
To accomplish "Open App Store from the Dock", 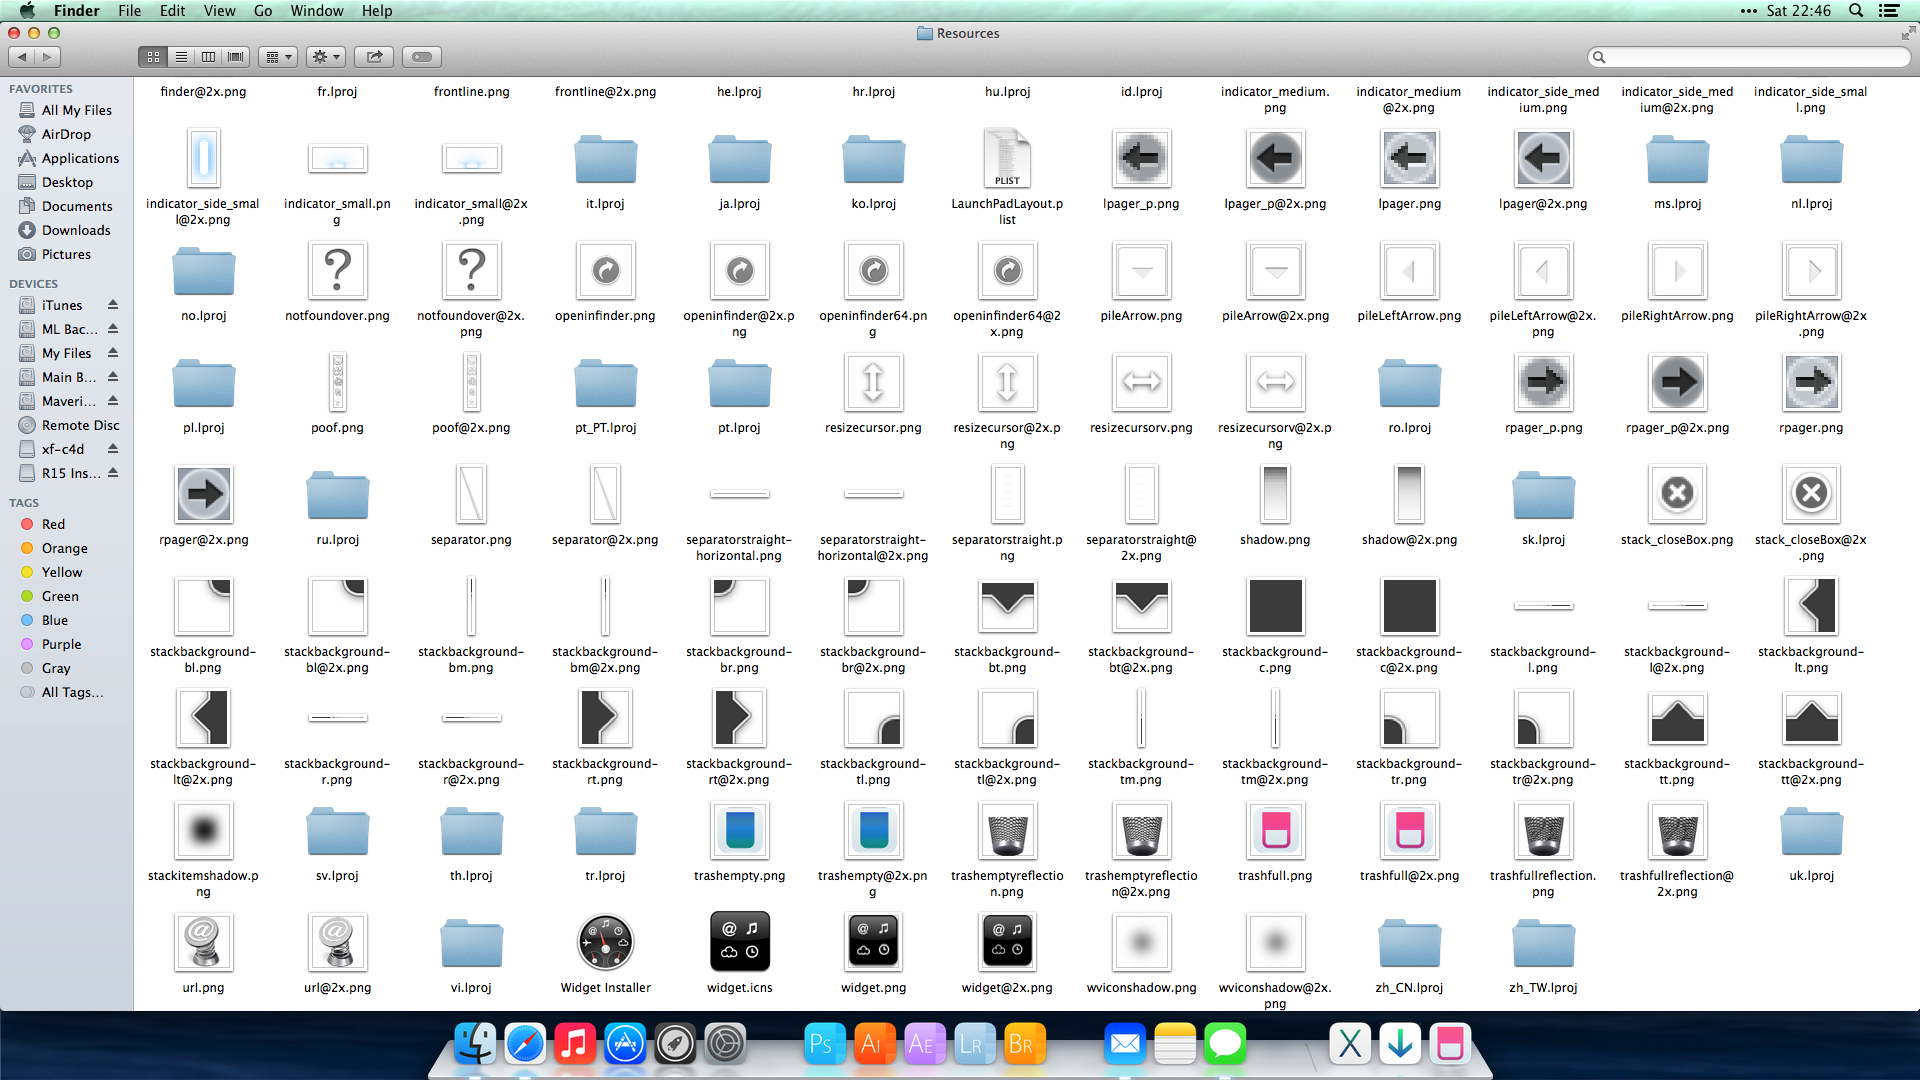I will point(625,1044).
